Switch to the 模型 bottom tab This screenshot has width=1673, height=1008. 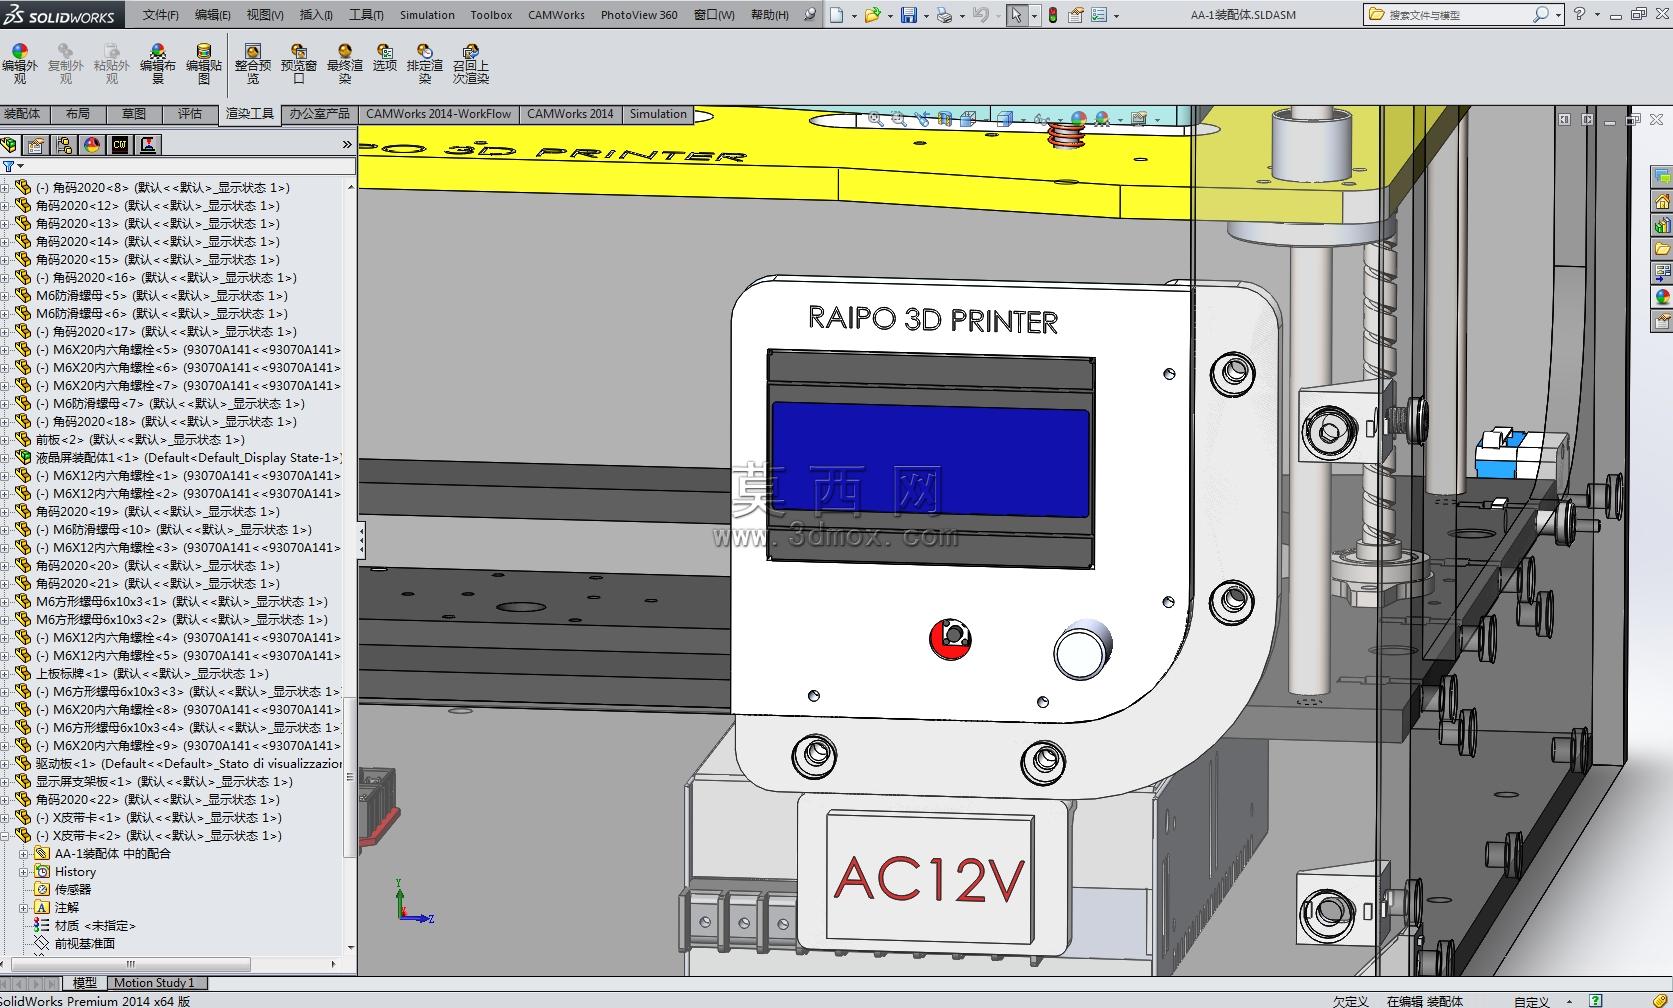click(x=85, y=983)
